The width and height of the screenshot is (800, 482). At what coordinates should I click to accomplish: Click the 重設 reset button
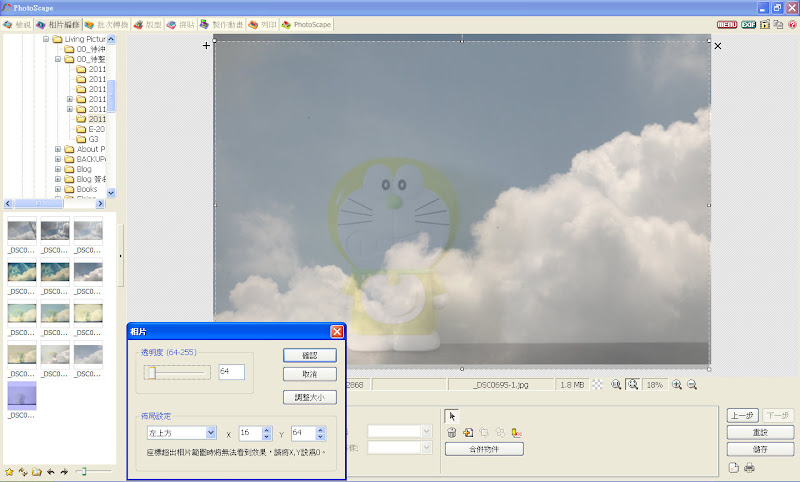click(760, 432)
